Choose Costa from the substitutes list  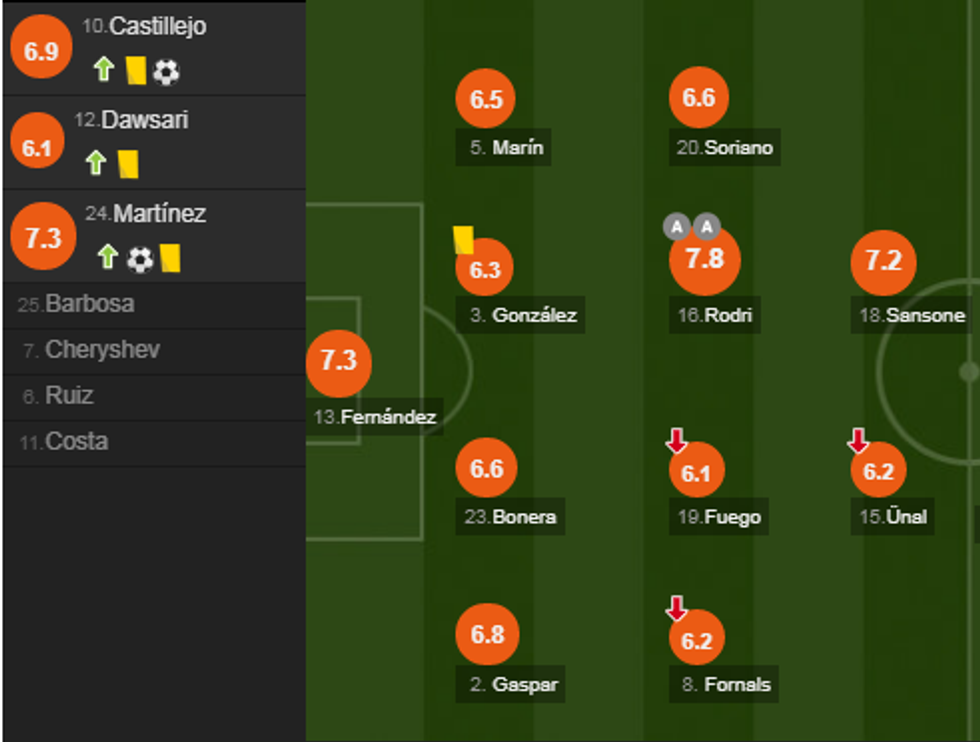[x=76, y=442]
